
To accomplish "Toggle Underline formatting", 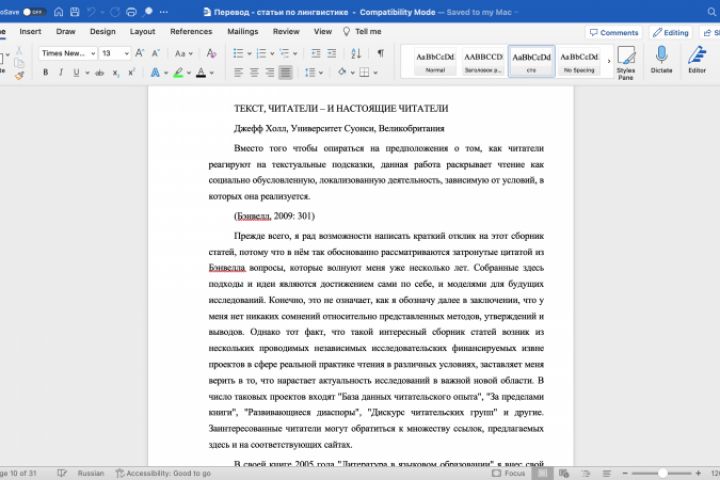I will (76, 73).
